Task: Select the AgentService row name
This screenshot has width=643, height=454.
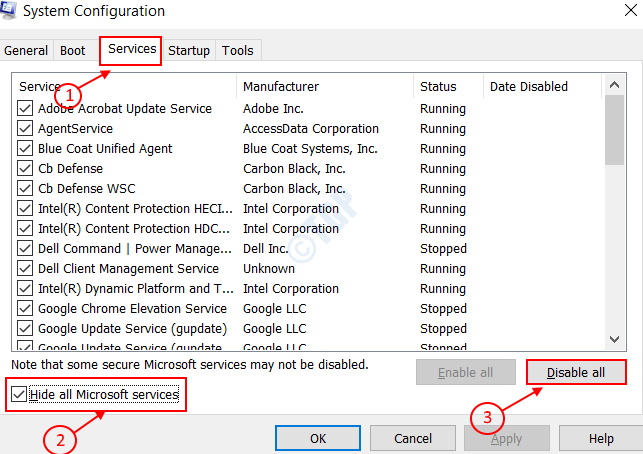Action: [x=75, y=129]
